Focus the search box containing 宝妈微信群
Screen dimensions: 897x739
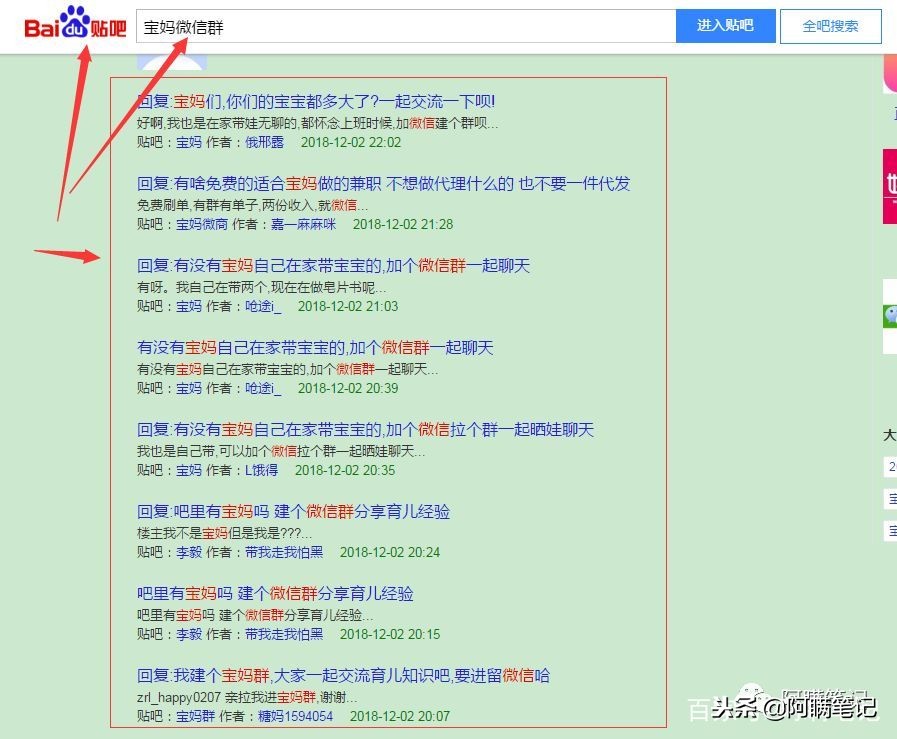click(x=406, y=26)
